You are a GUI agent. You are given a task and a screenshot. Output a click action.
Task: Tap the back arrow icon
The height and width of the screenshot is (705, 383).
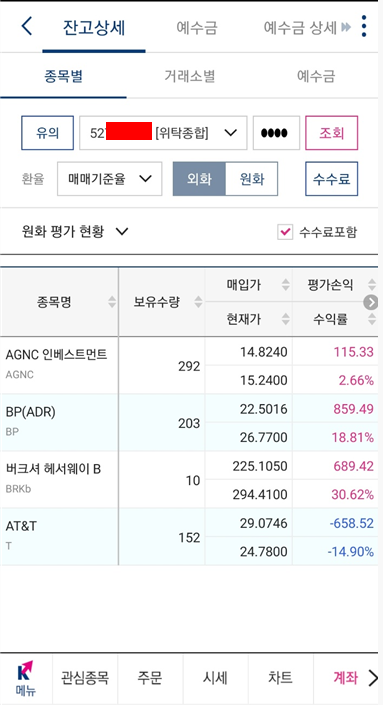27,27
